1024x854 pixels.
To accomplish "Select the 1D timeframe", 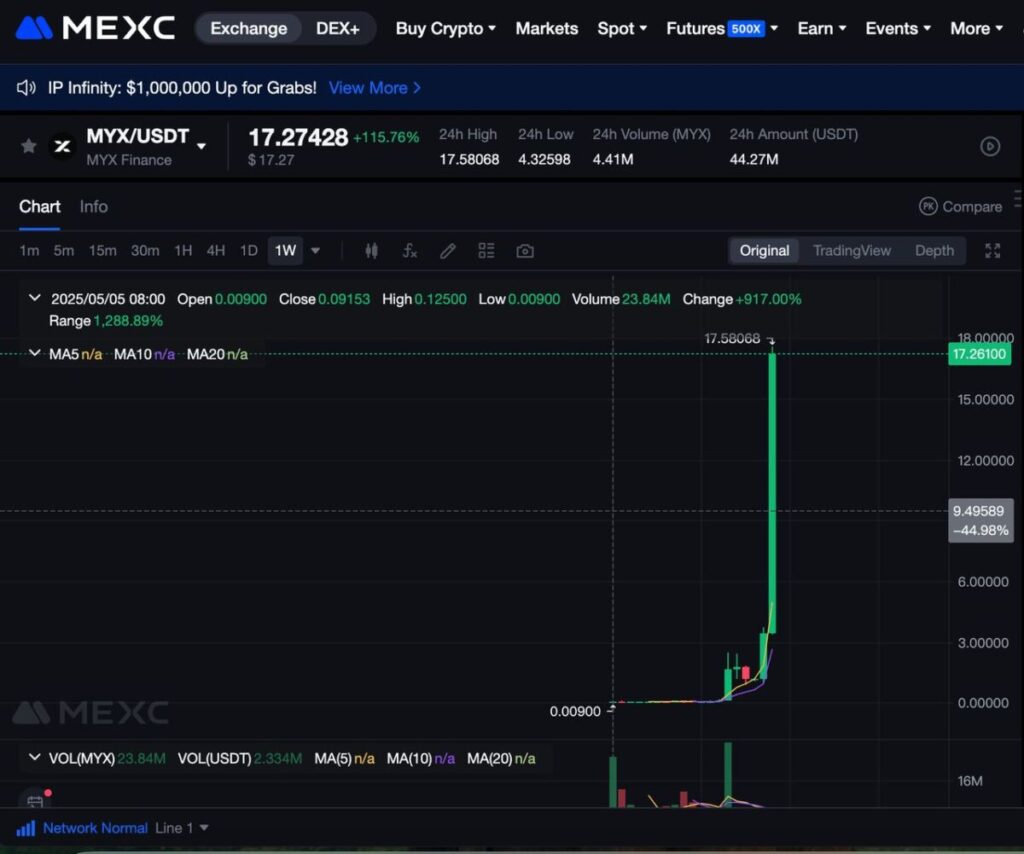I will click(x=249, y=251).
